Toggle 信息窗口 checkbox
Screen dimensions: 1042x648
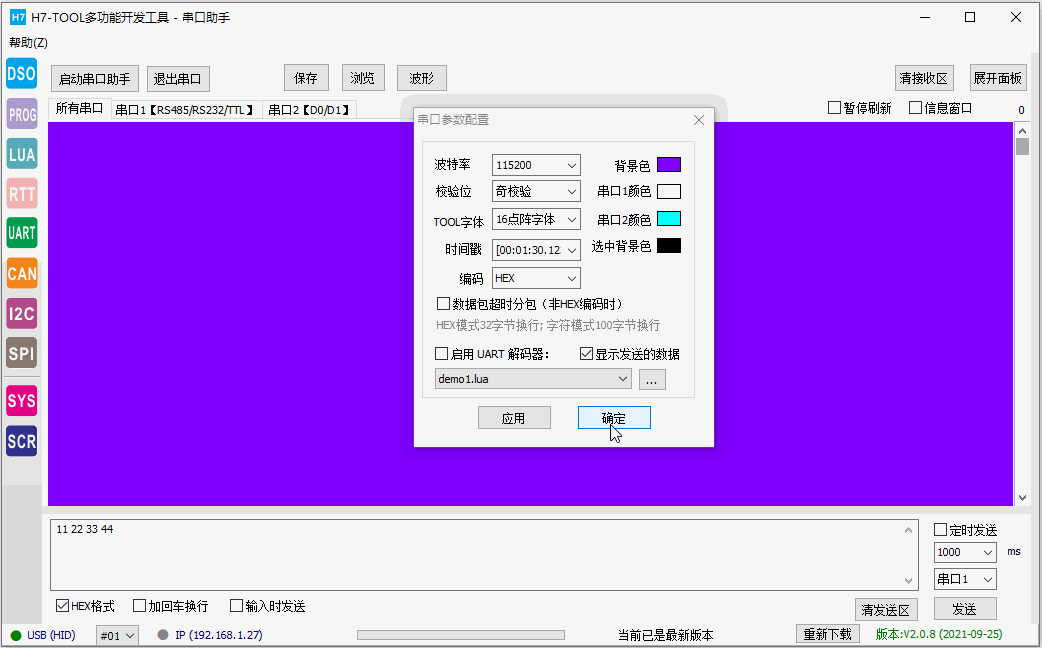coord(916,108)
